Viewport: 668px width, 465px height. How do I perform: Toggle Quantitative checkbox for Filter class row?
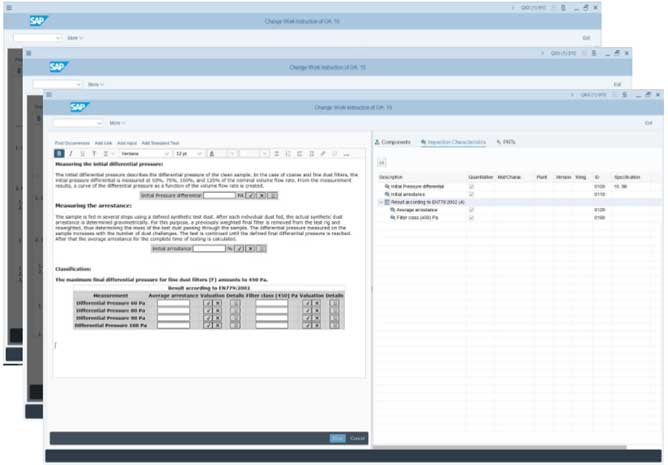[x=471, y=217]
